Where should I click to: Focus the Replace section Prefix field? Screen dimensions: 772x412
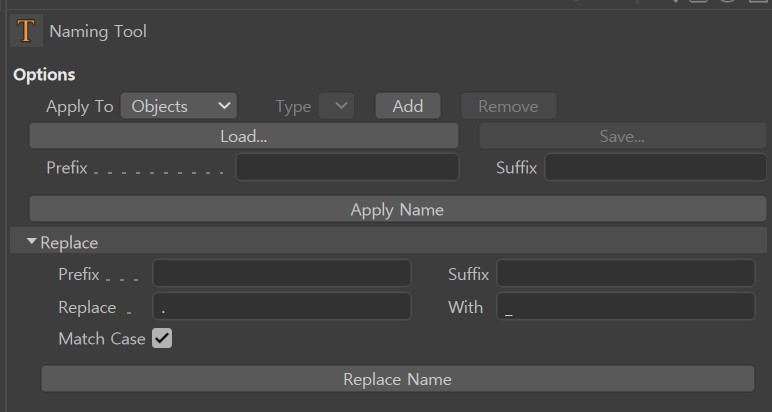[282, 273]
